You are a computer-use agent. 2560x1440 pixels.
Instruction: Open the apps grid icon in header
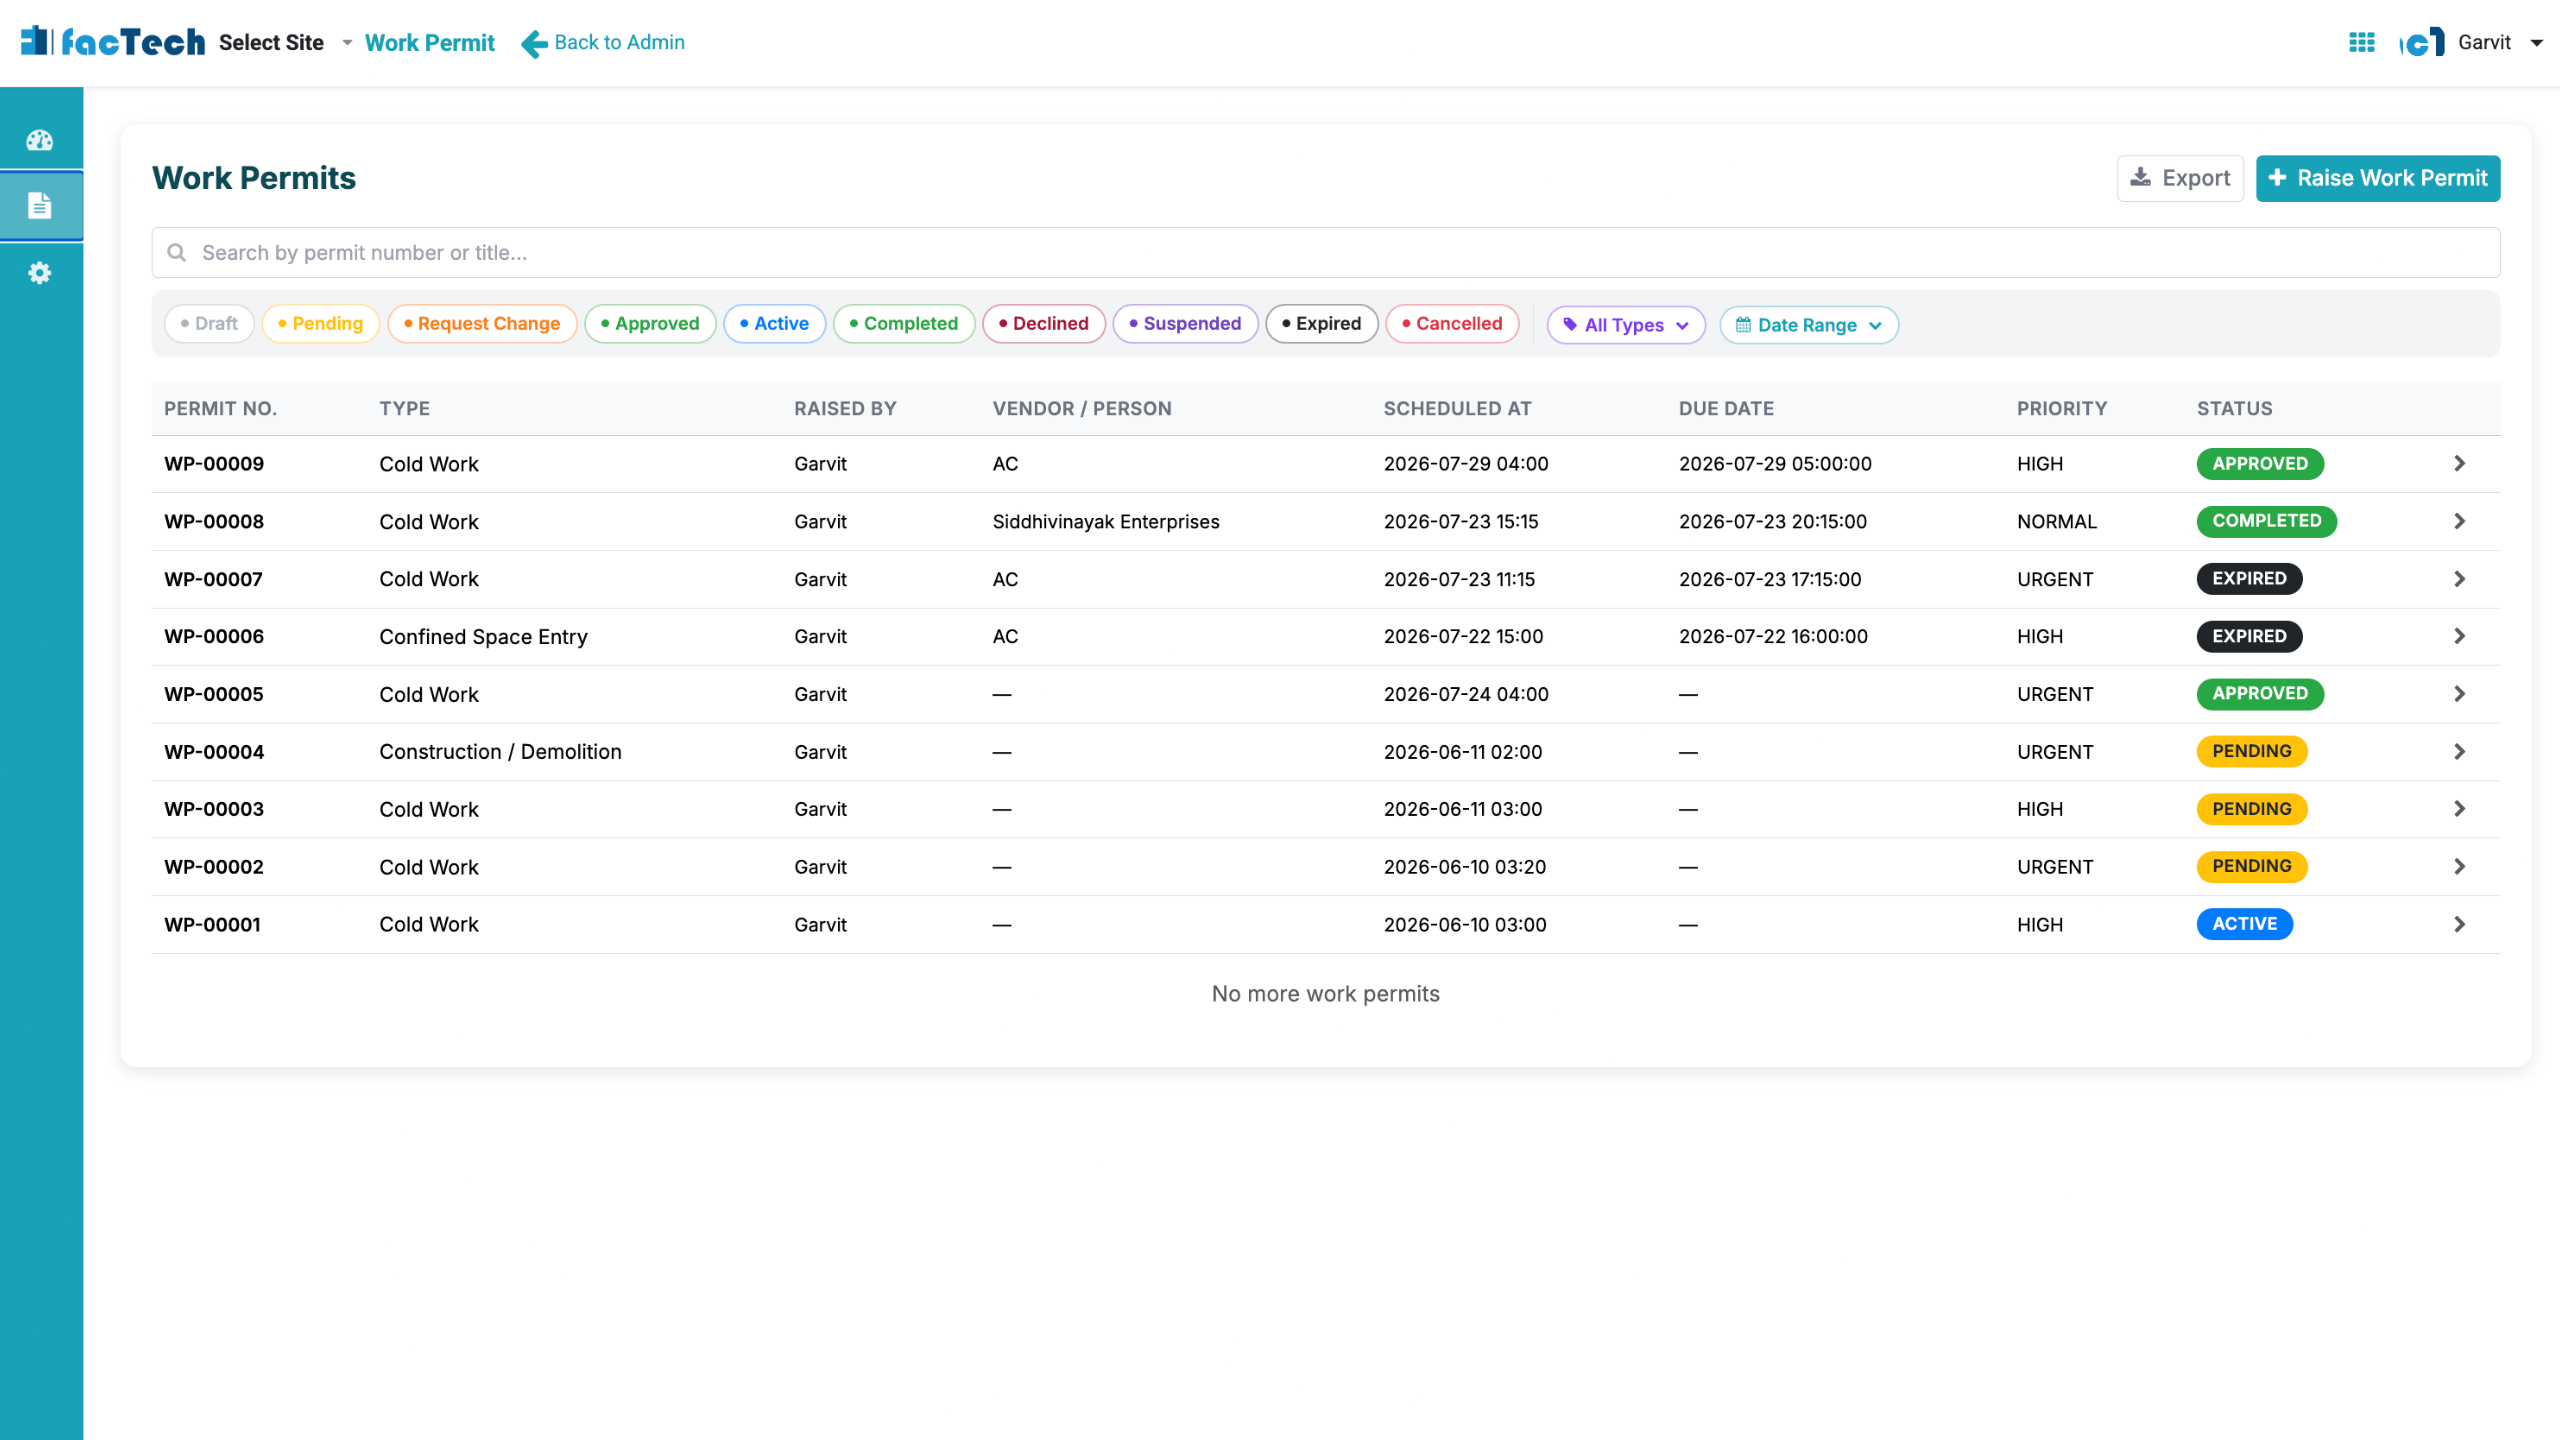tap(2362, 42)
